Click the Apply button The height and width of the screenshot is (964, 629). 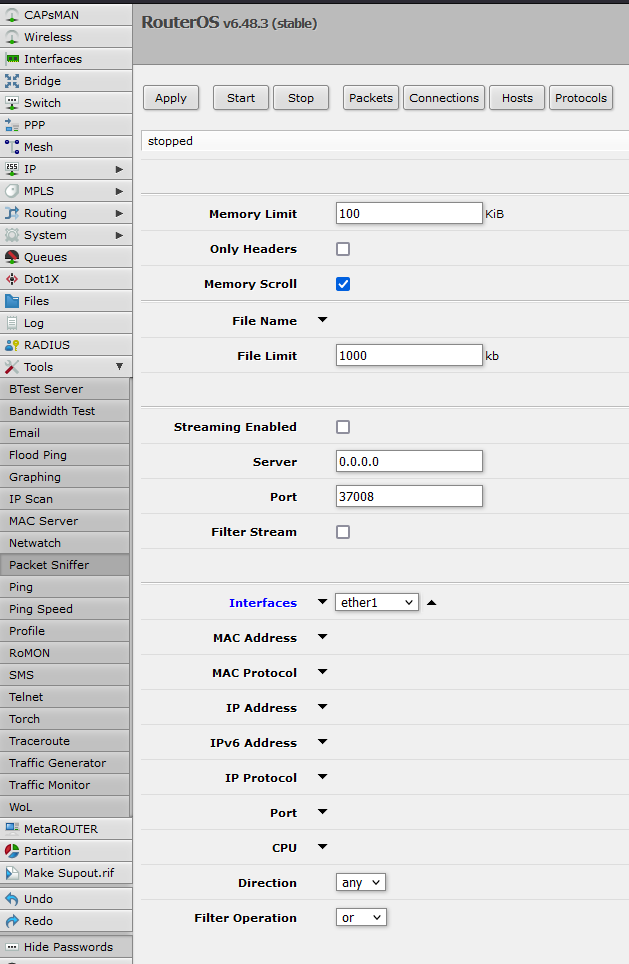pyautogui.click(x=171, y=98)
